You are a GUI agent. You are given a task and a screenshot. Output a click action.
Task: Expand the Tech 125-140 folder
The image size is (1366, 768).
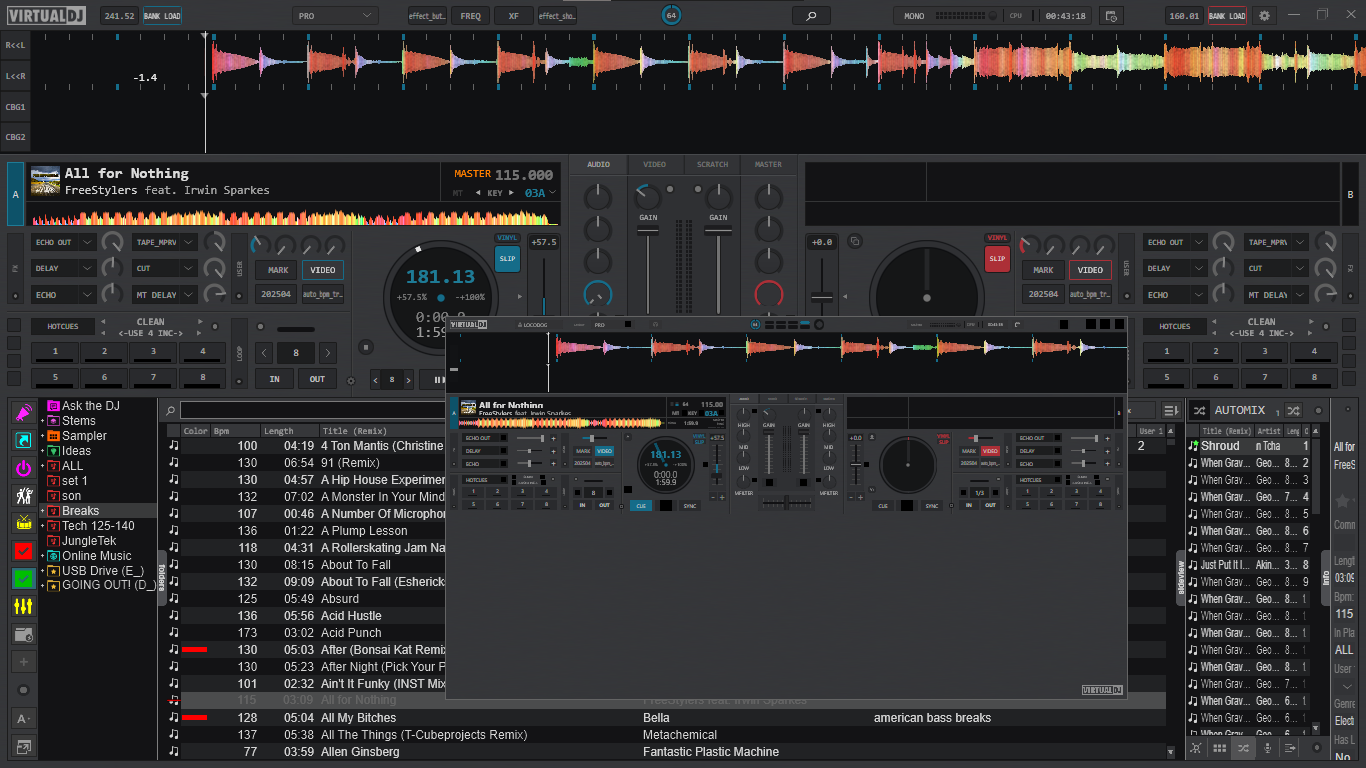43,526
